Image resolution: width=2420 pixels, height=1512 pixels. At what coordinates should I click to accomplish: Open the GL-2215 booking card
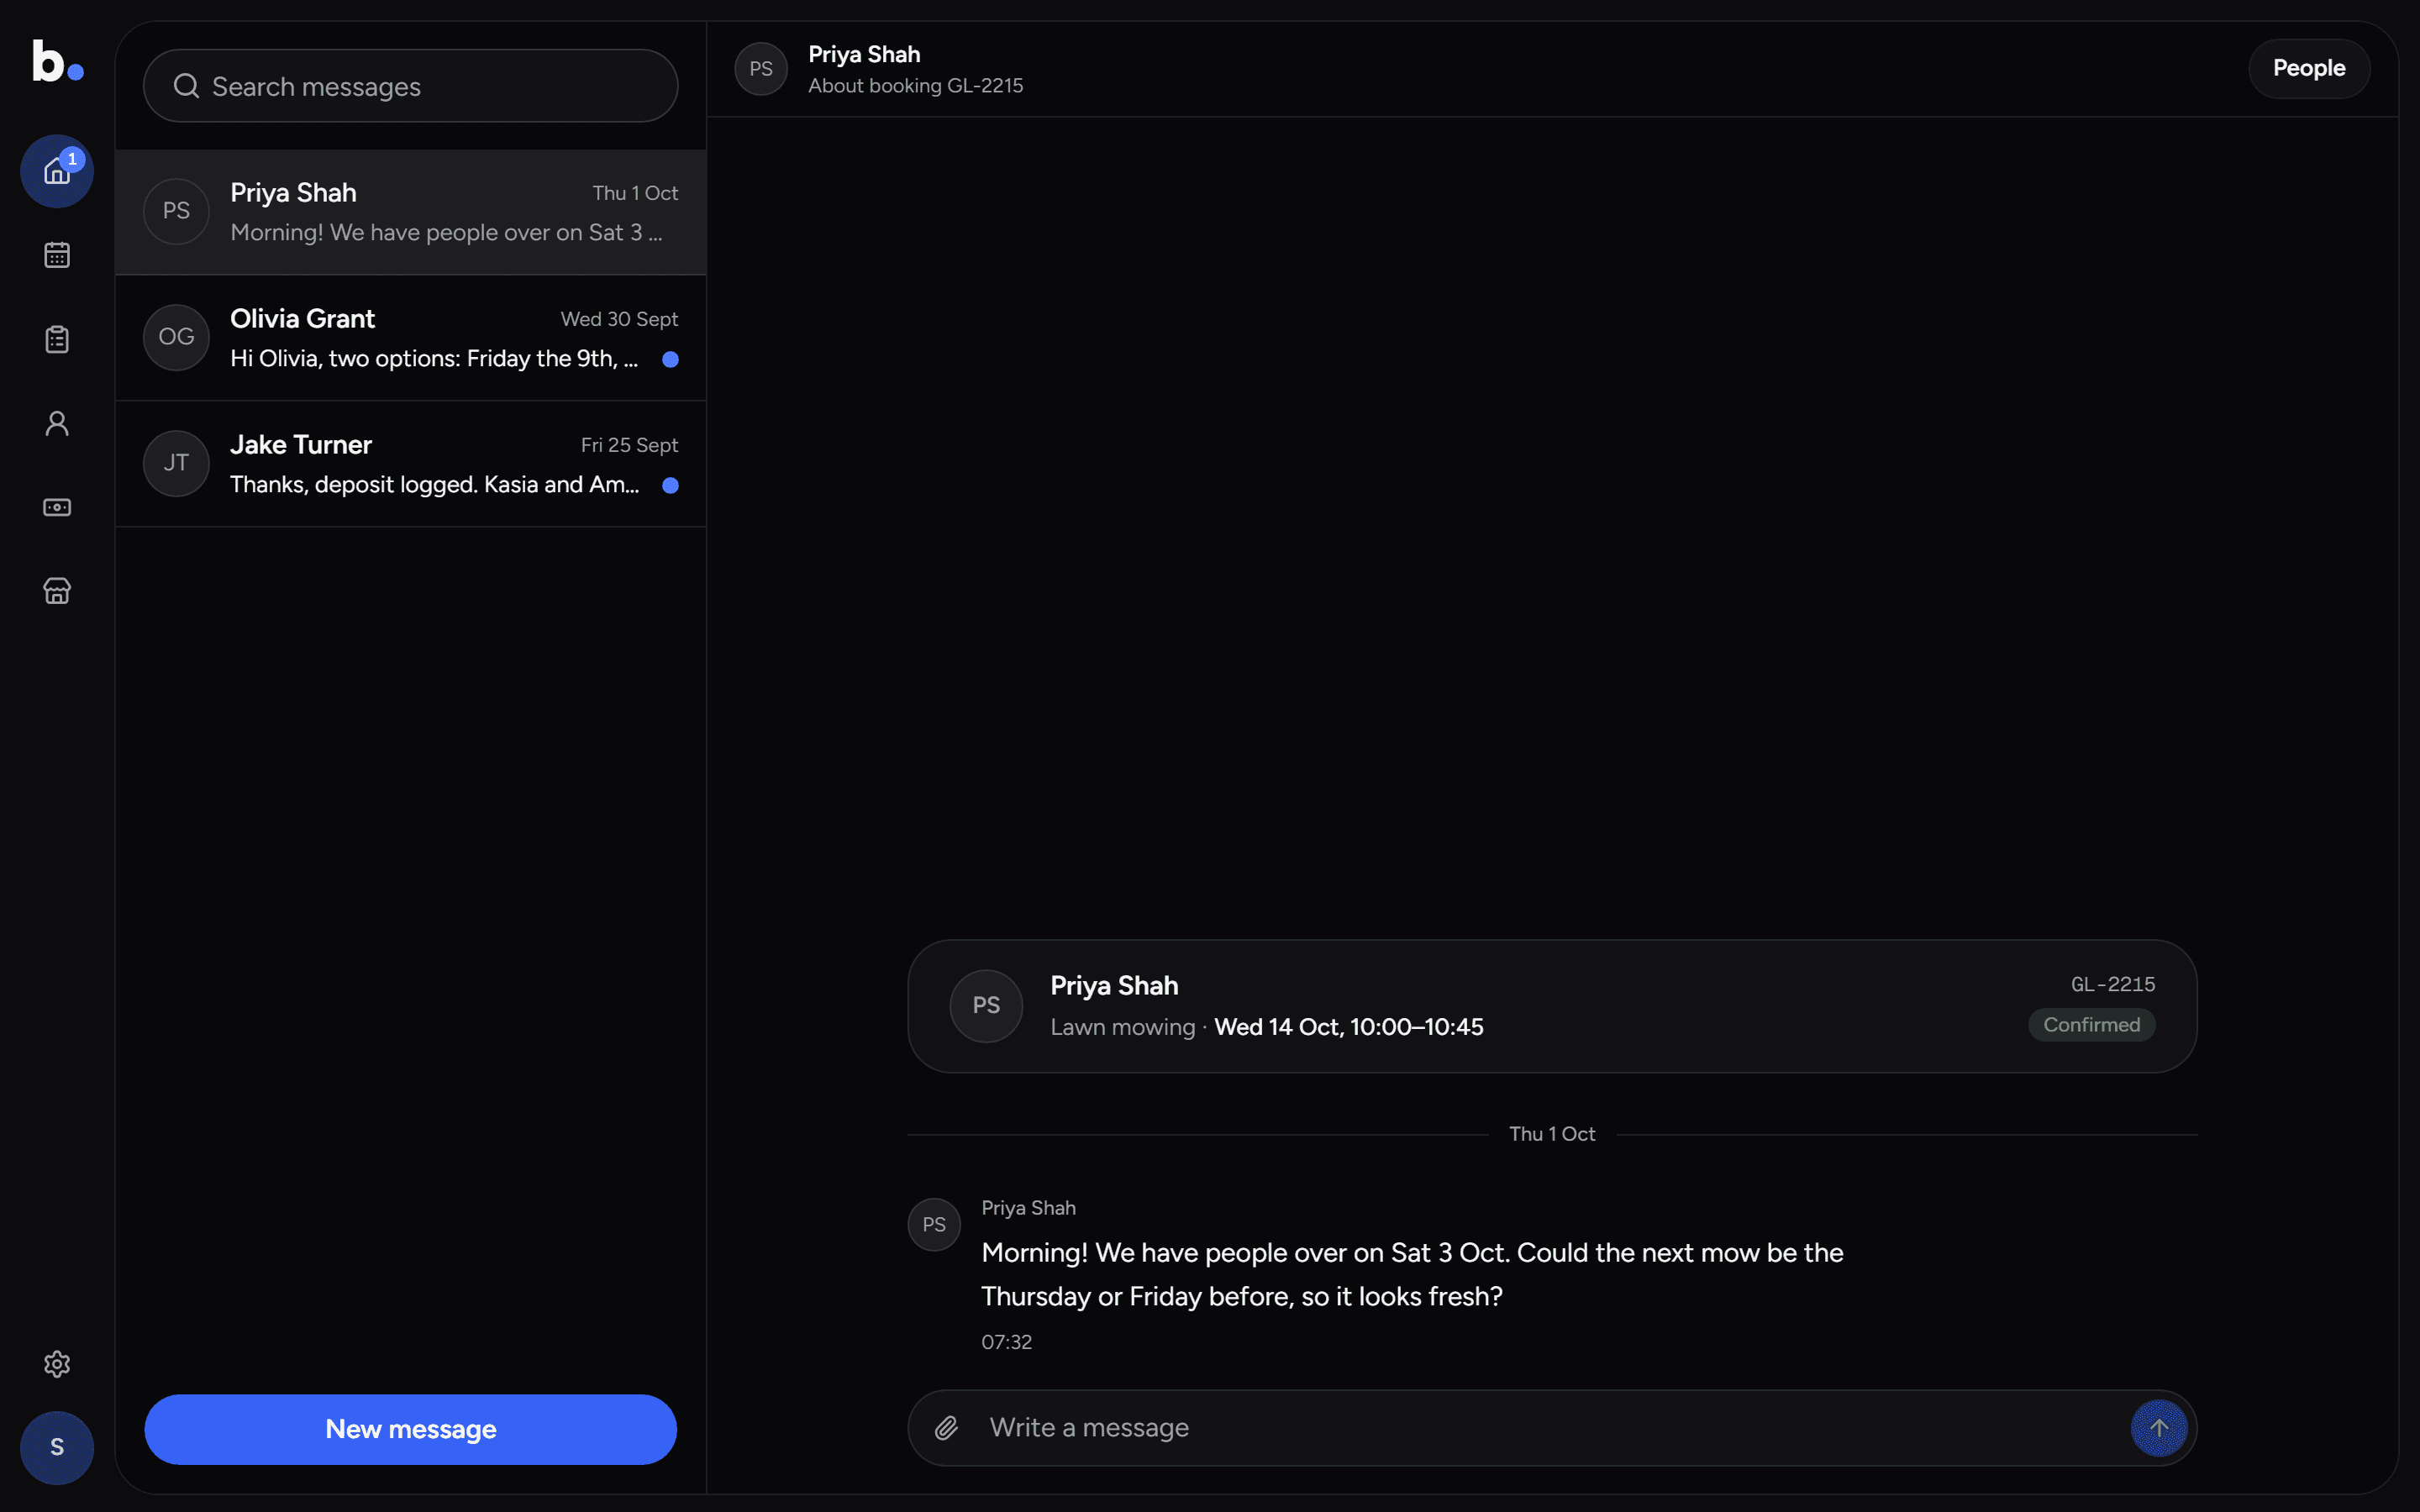[1552, 1006]
